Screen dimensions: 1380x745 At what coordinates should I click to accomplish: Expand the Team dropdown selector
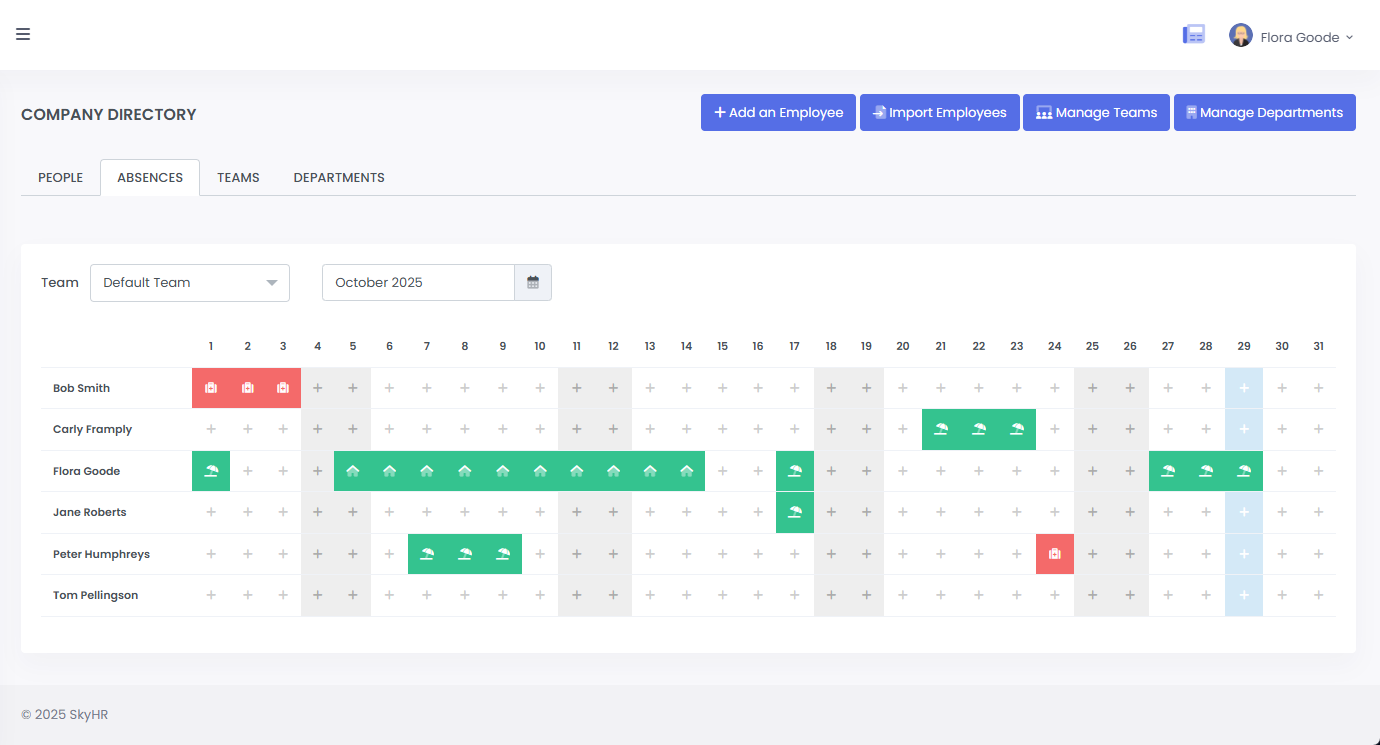click(x=190, y=283)
